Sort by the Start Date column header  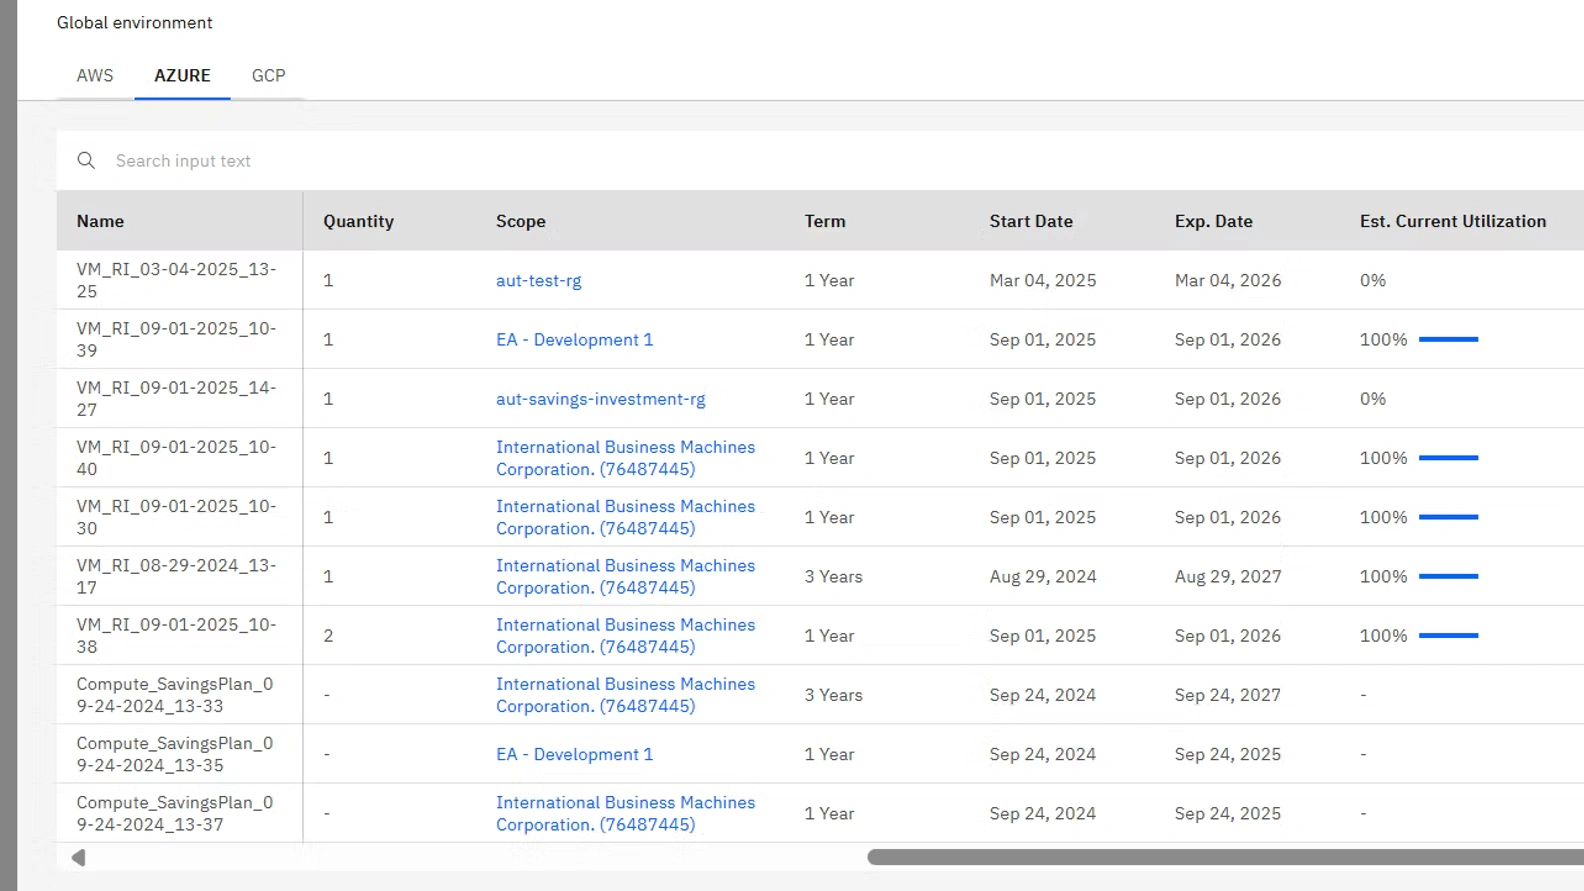[1031, 221]
